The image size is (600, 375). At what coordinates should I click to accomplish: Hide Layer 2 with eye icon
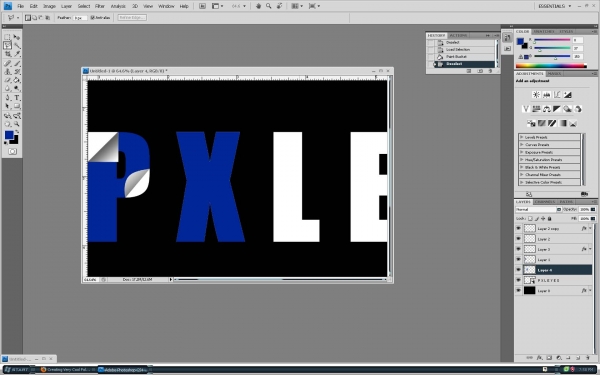pyautogui.click(x=518, y=239)
